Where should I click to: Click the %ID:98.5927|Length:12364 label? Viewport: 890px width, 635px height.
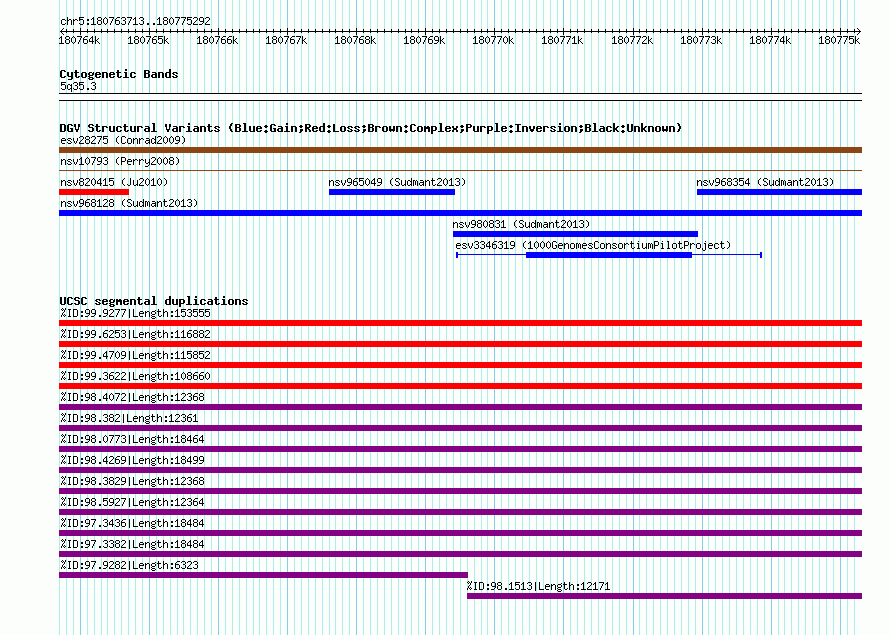pos(132,502)
